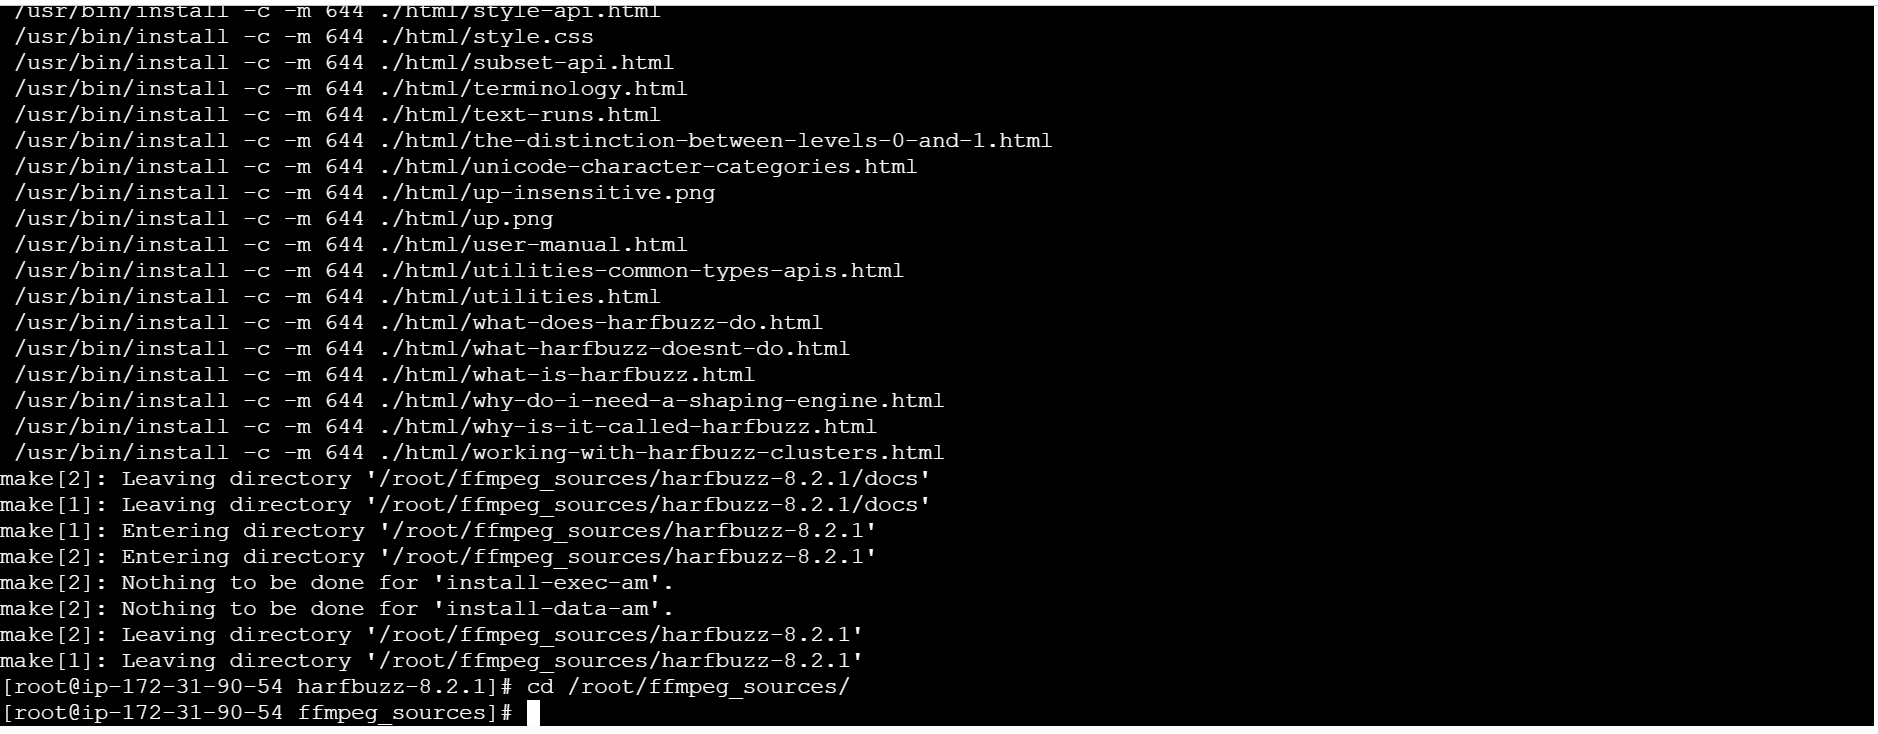Click the 'cd /root/ffmpeg_sources/' command text
1878x734 pixels.
coord(688,687)
